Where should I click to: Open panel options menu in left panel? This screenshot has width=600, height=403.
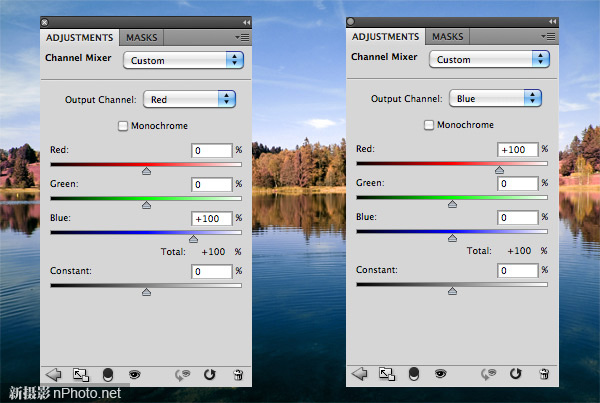coord(242,38)
